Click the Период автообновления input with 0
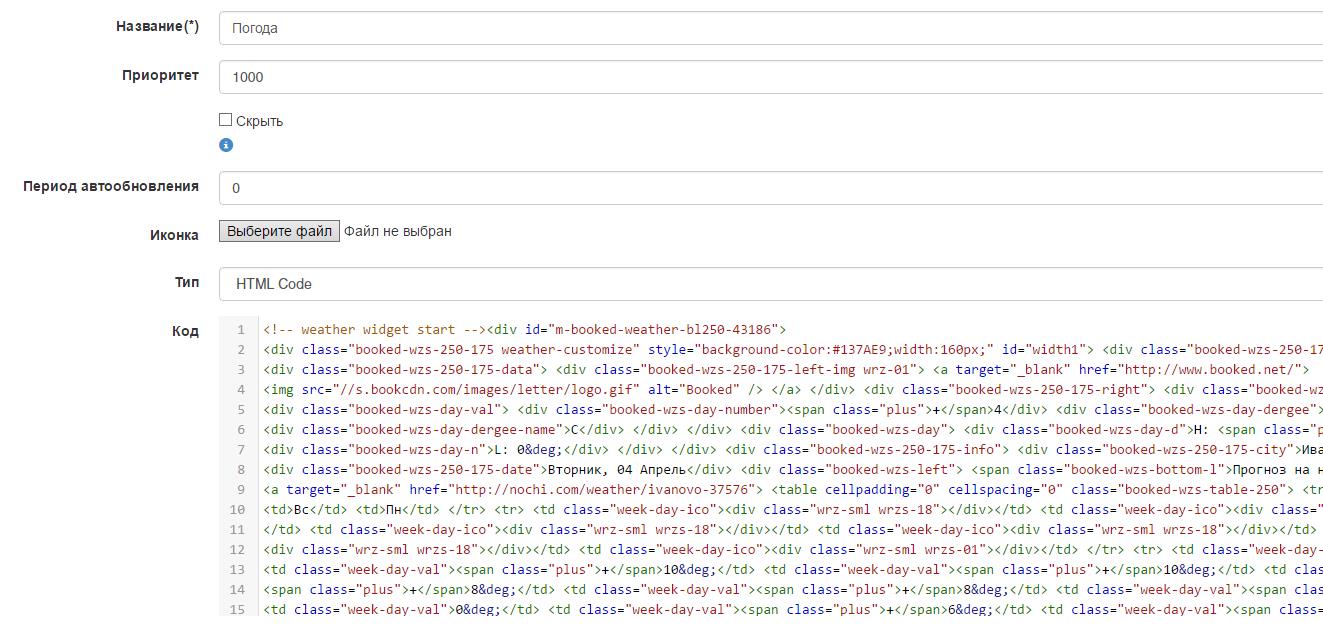The image size is (1323, 639). (x=770, y=188)
